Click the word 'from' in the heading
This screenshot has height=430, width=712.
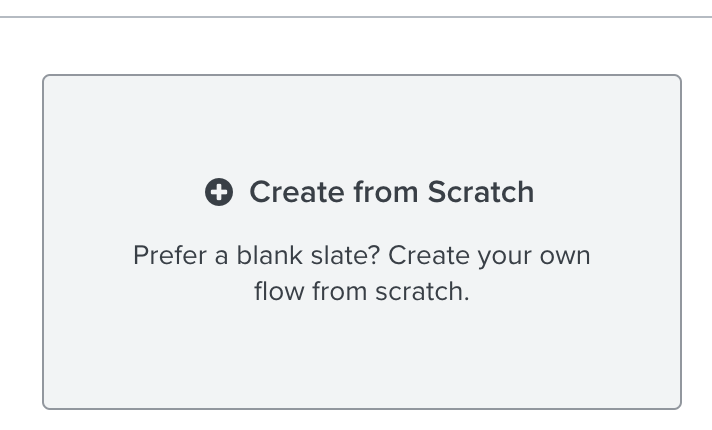tap(386, 192)
